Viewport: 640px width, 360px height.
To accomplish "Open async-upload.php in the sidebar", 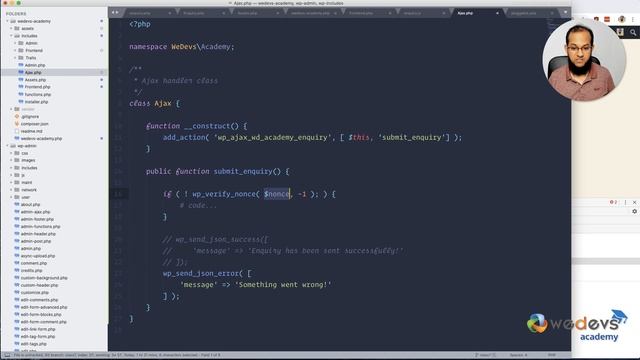I will click(38, 256).
